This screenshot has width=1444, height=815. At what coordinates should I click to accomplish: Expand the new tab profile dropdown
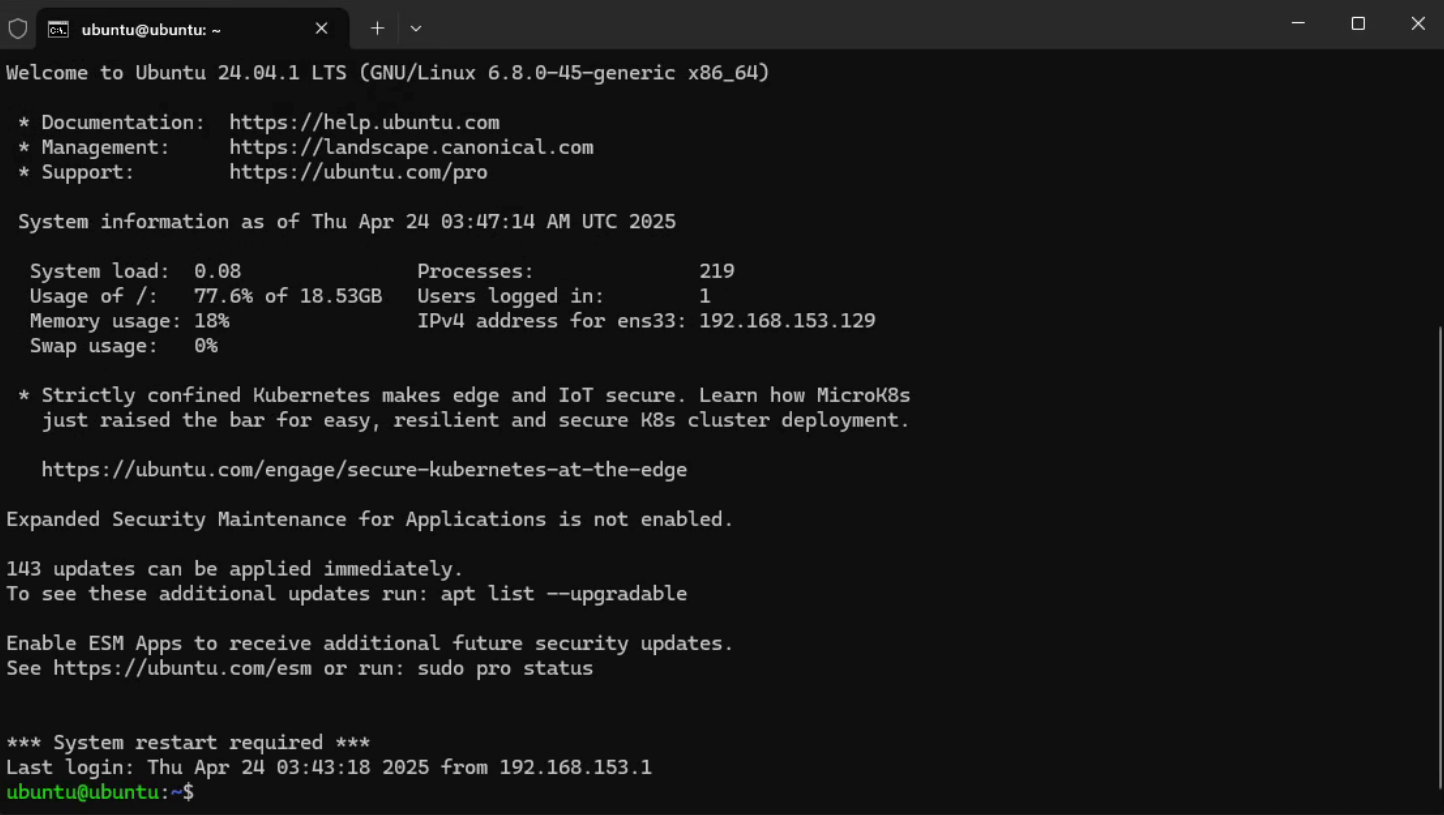click(x=416, y=28)
